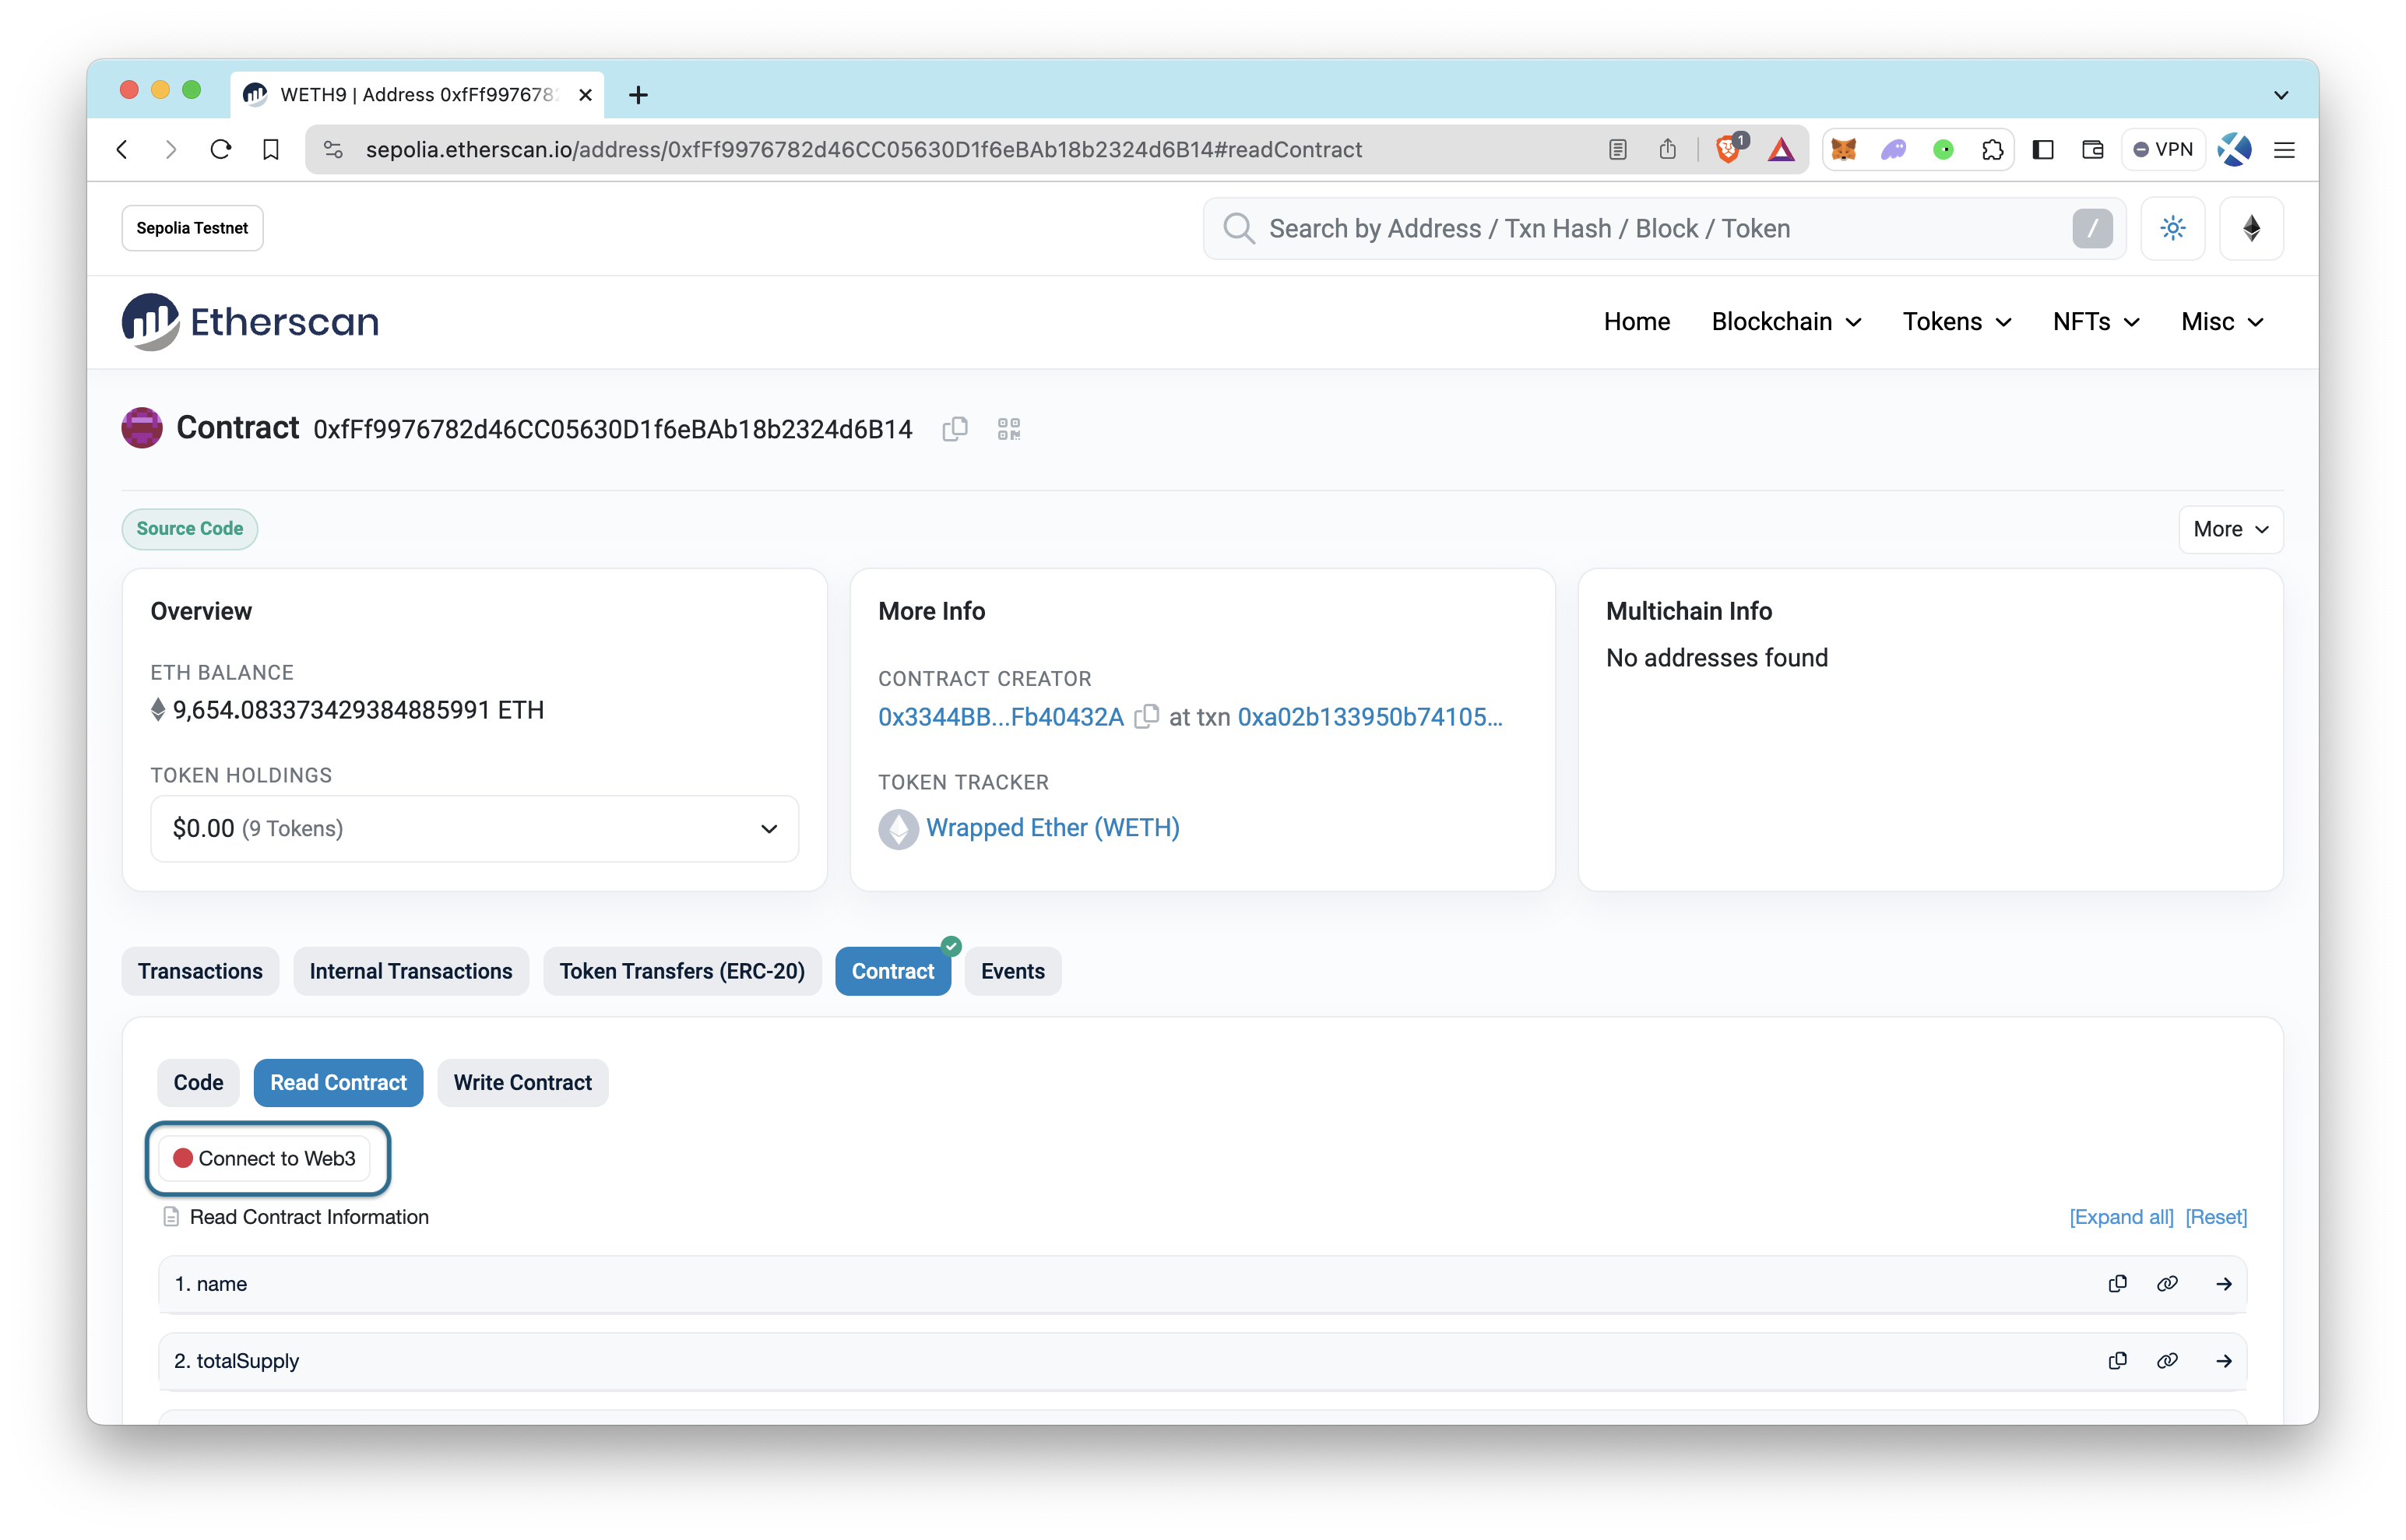Copy the contract address icon
Viewport: 2406px width, 1540px height.
point(955,429)
